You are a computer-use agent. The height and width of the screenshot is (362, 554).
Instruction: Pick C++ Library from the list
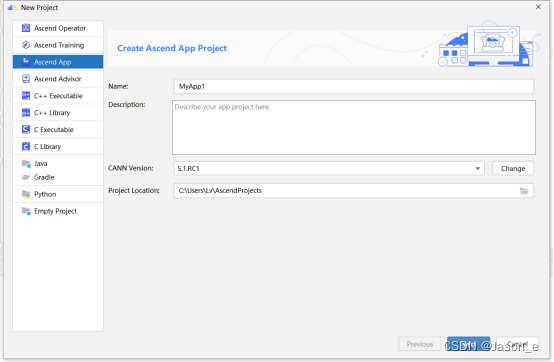point(58,113)
